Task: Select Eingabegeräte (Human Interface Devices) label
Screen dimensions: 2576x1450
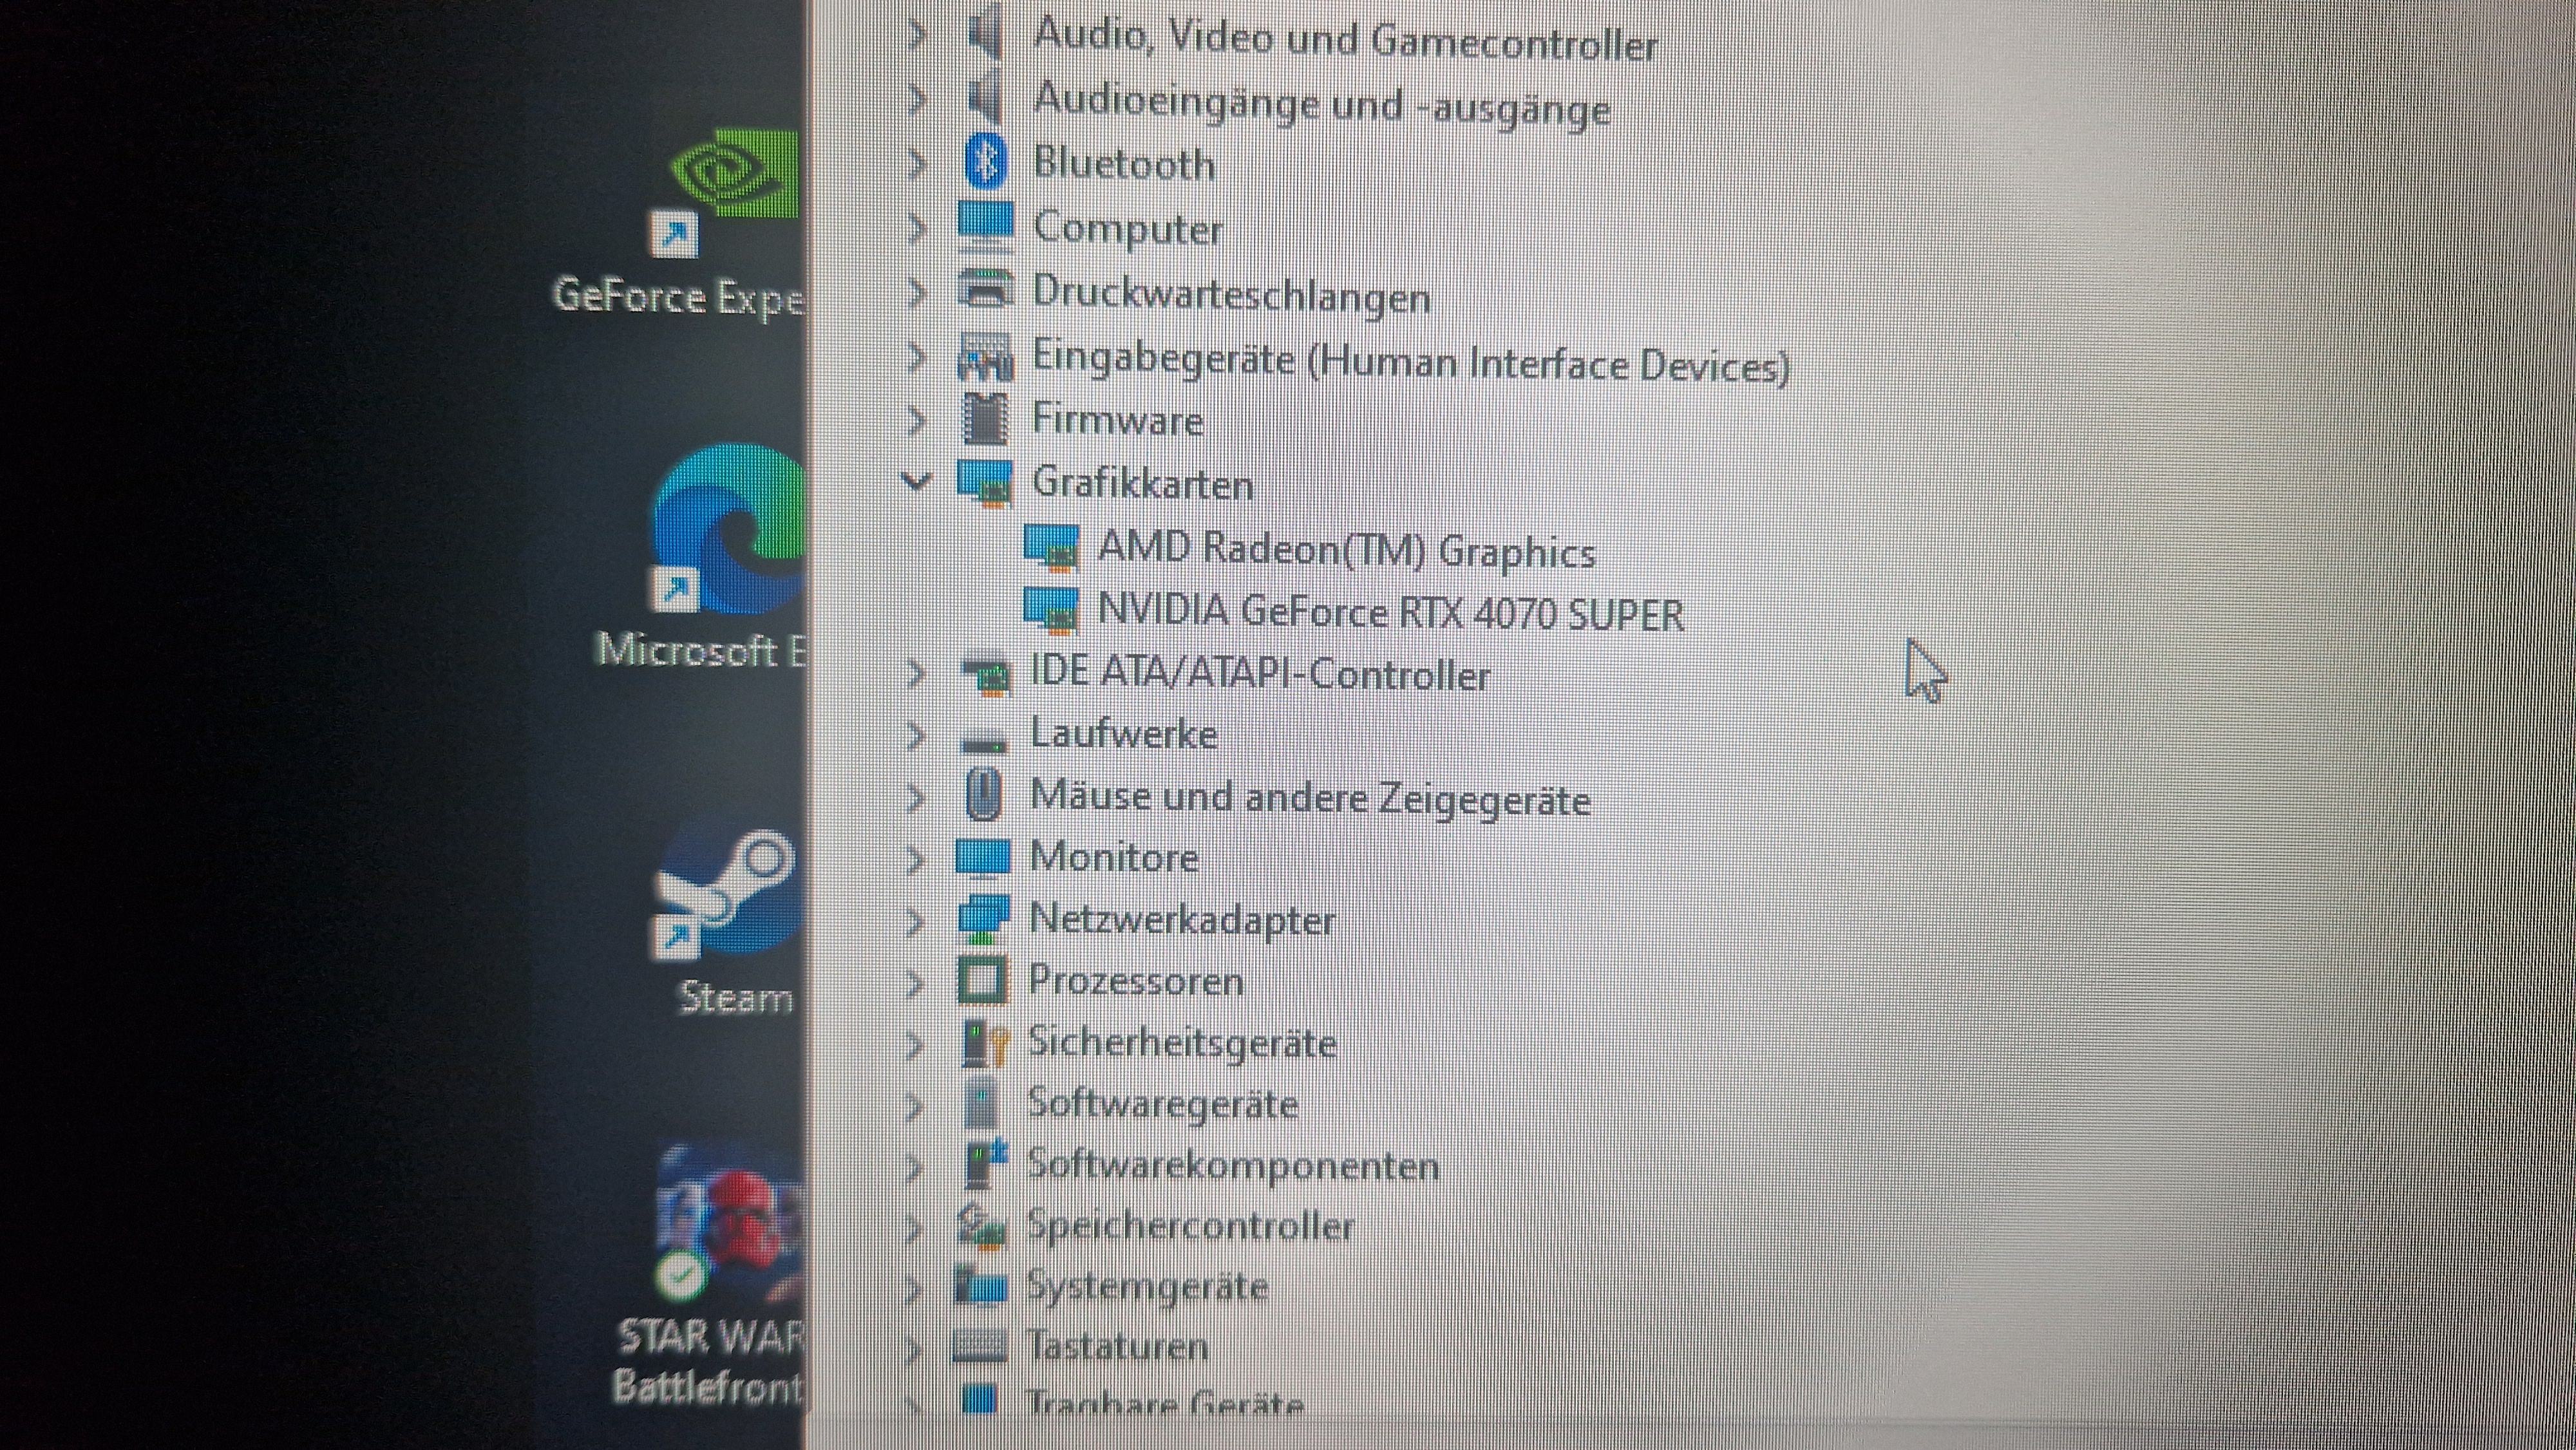Action: 1410,361
